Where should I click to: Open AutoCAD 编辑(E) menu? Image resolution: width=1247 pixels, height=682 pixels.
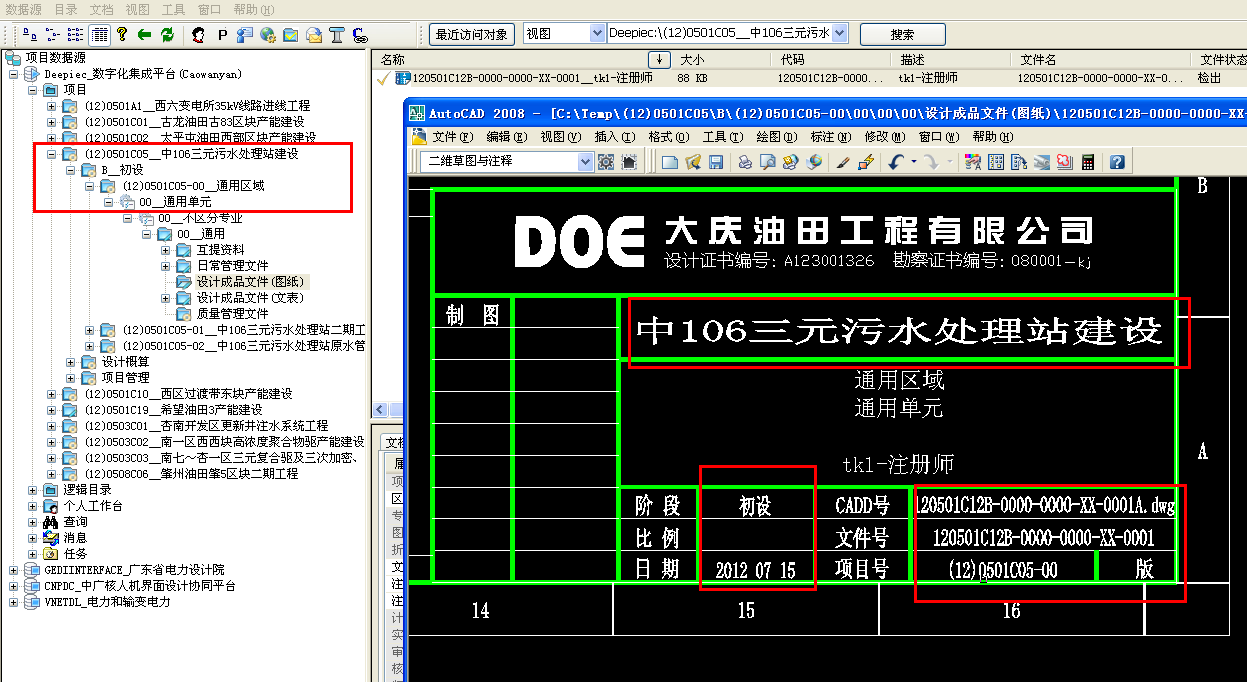coord(505,137)
